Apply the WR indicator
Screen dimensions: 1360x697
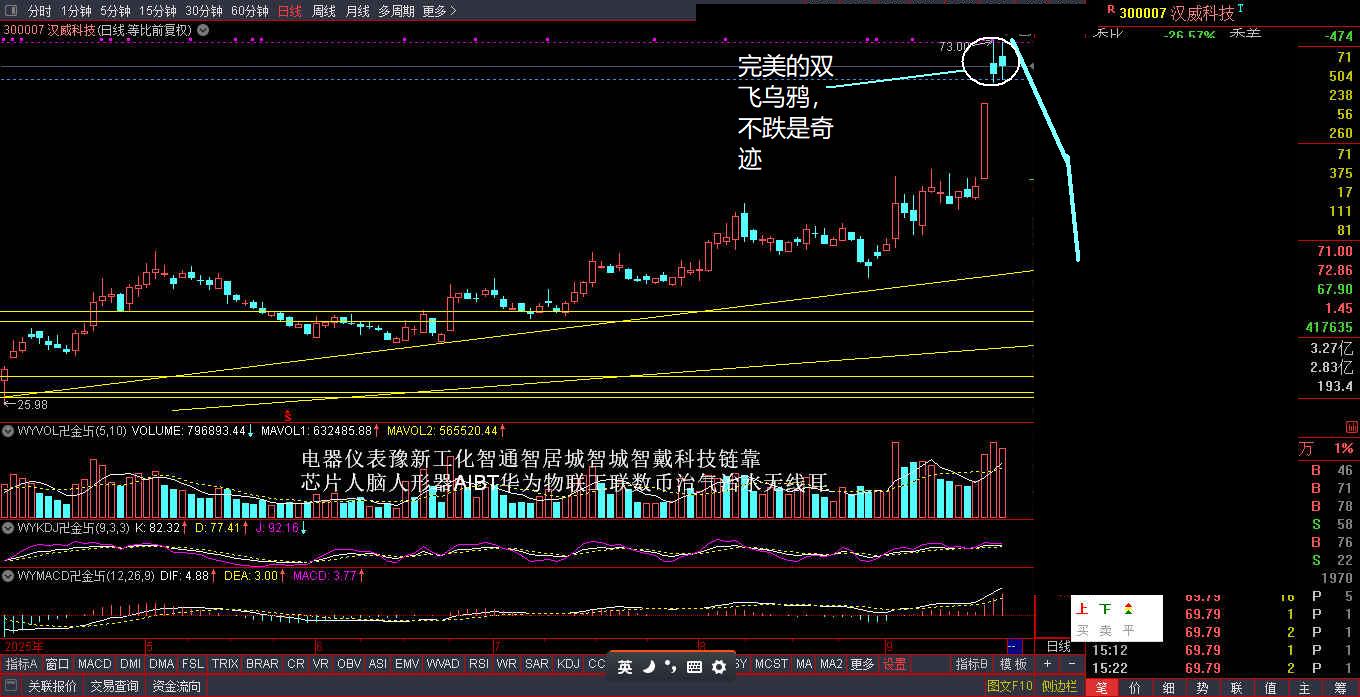click(x=507, y=664)
